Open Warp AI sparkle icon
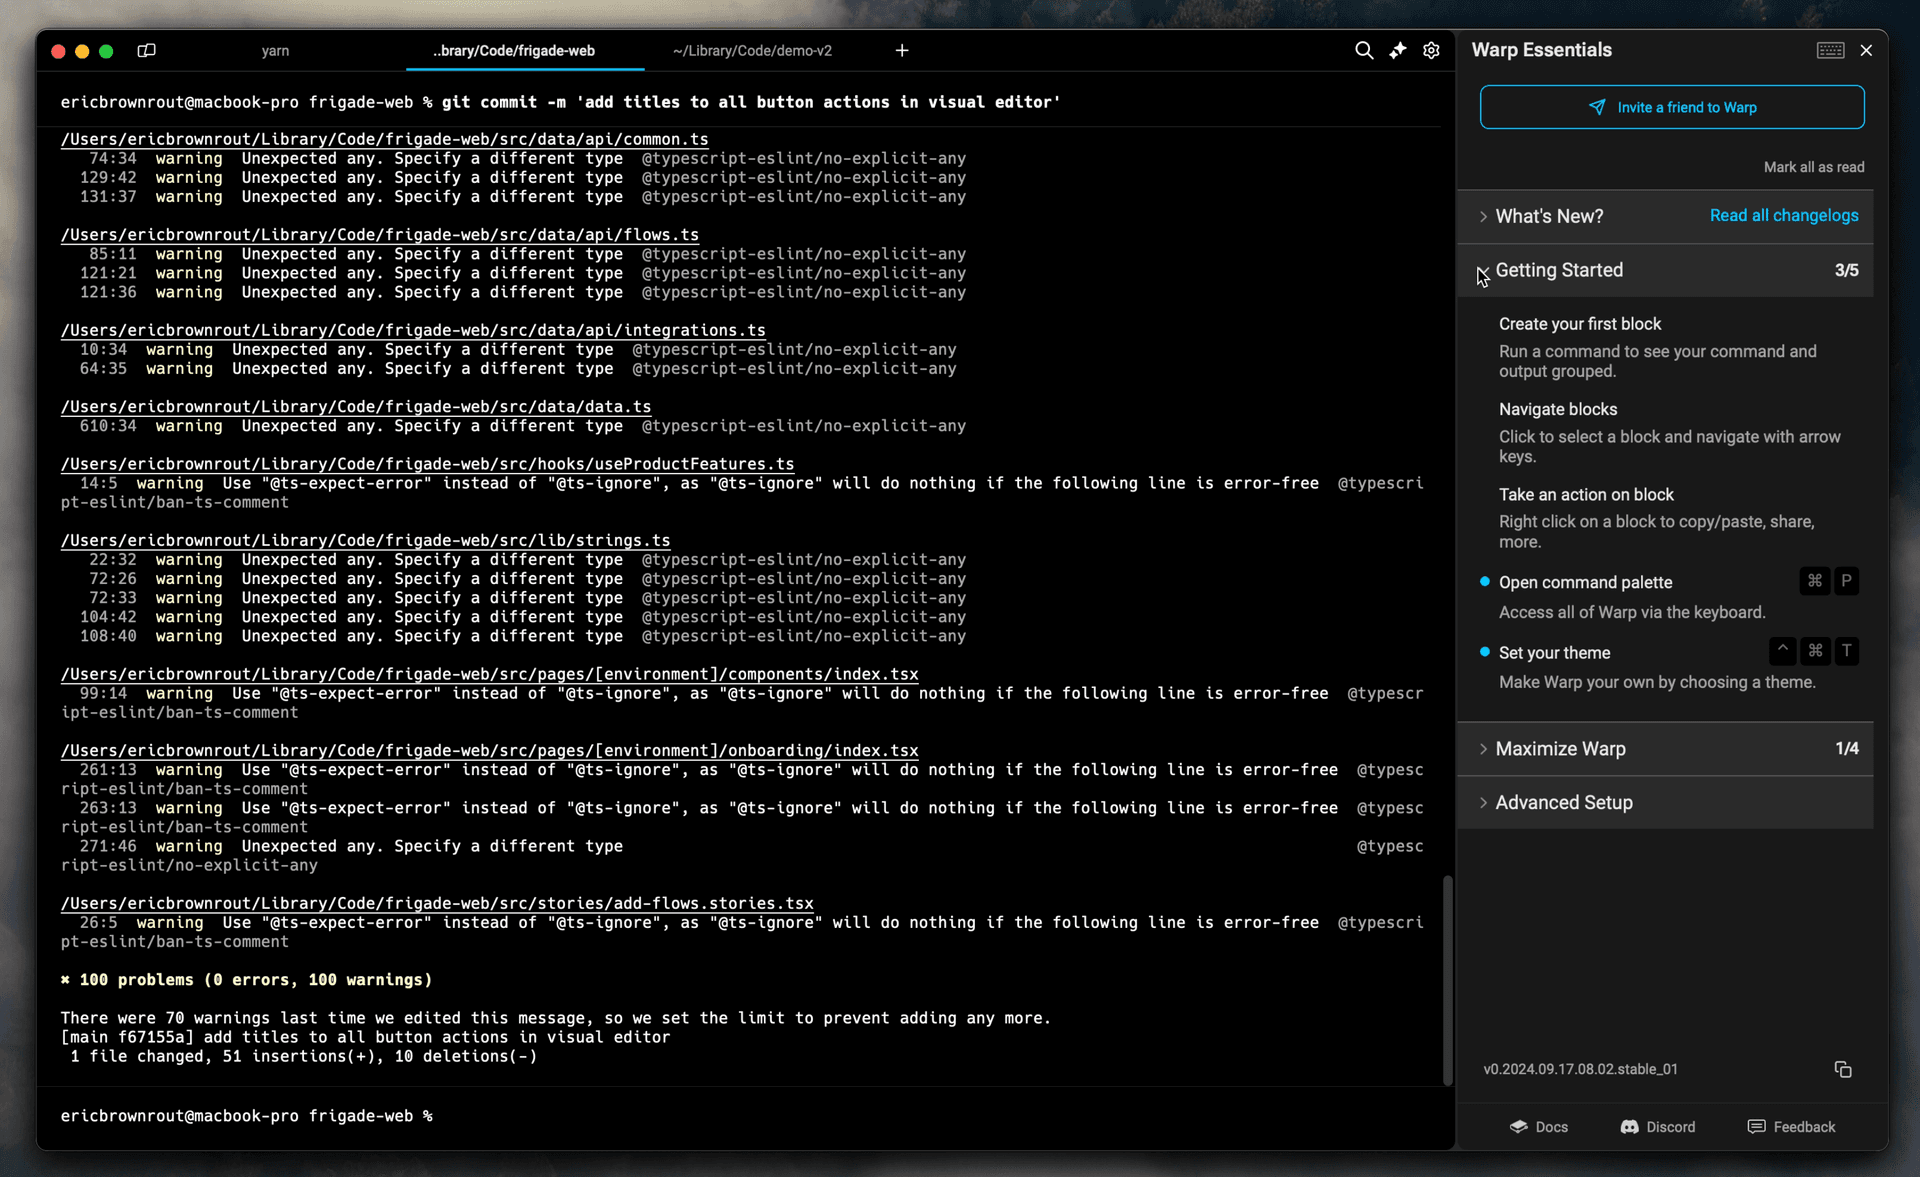 tap(1398, 50)
